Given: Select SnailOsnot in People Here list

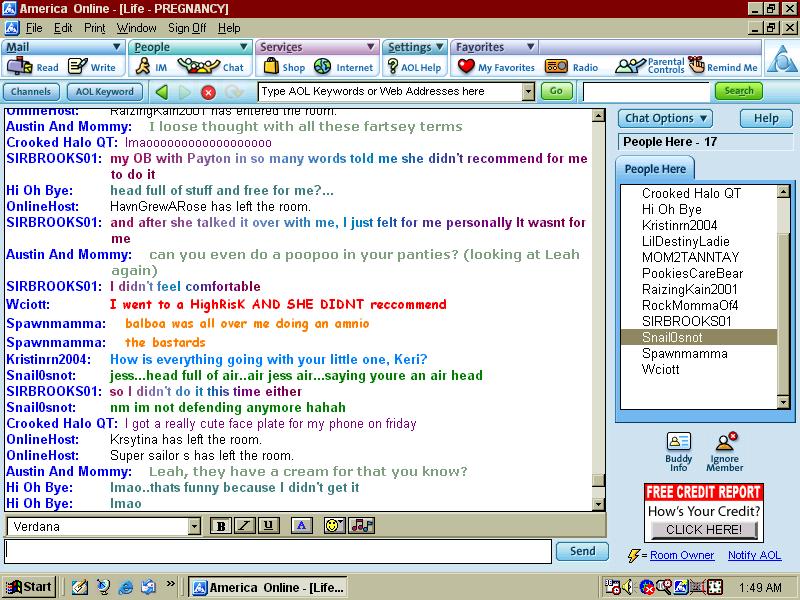Looking at the screenshot, I should 699,337.
